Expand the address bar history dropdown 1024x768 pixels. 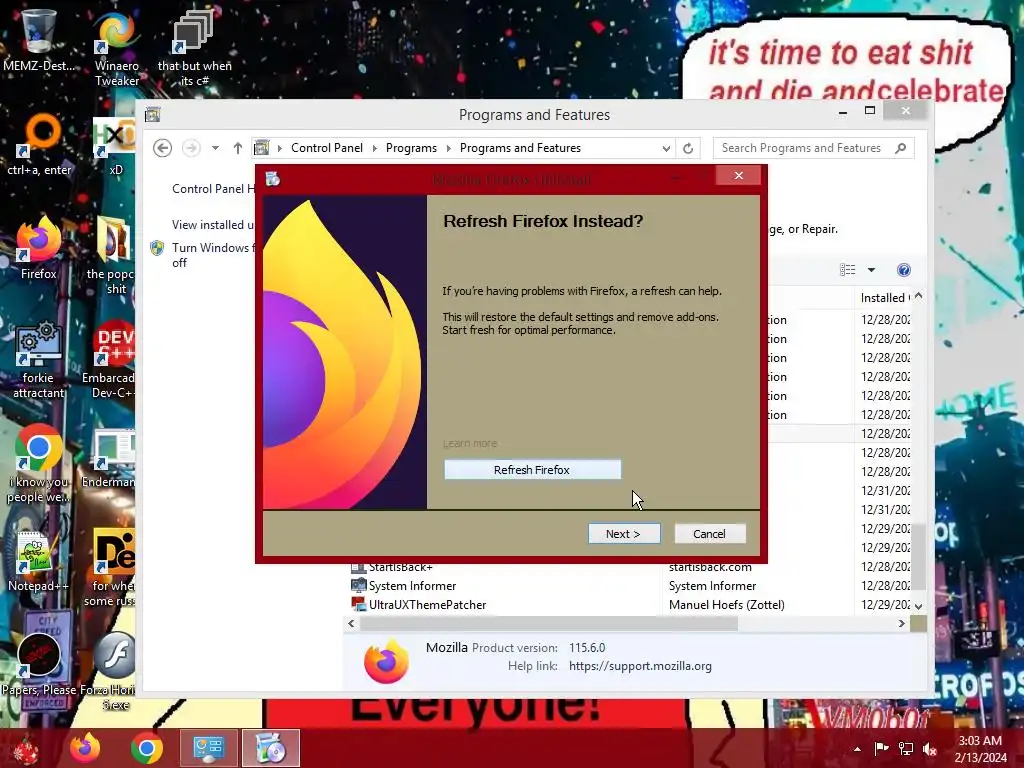665,148
